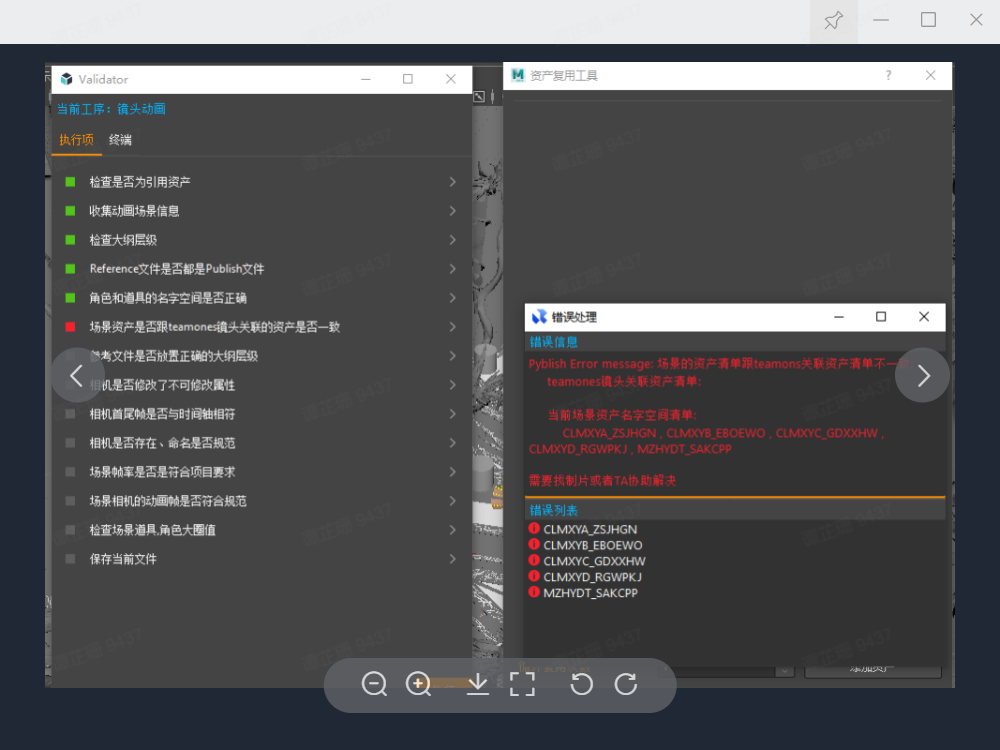This screenshot has height=750, width=1000.
Task: Click green status box for 检查大纲层级
Action: (x=70, y=240)
